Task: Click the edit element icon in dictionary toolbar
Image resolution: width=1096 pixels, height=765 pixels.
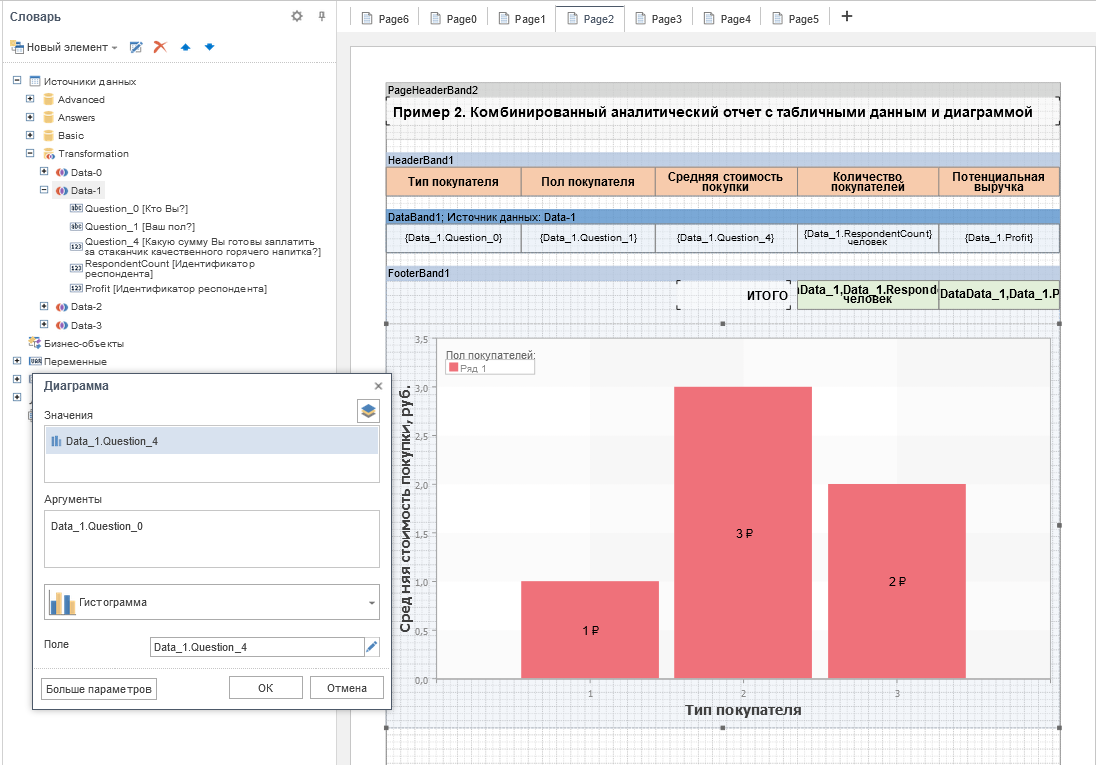Action: click(136, 47)
